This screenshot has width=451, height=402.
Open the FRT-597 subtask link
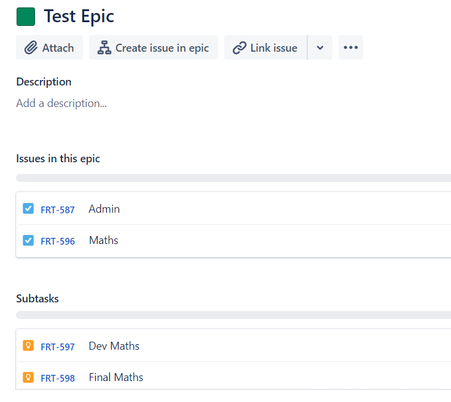pyautogui.click(x=58, y=347)
